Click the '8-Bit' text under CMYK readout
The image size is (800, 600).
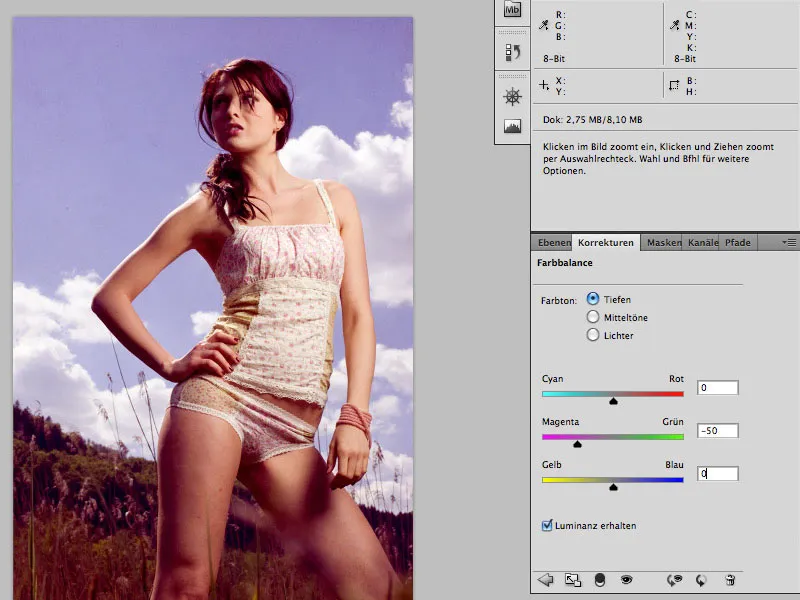click(685, 59)
